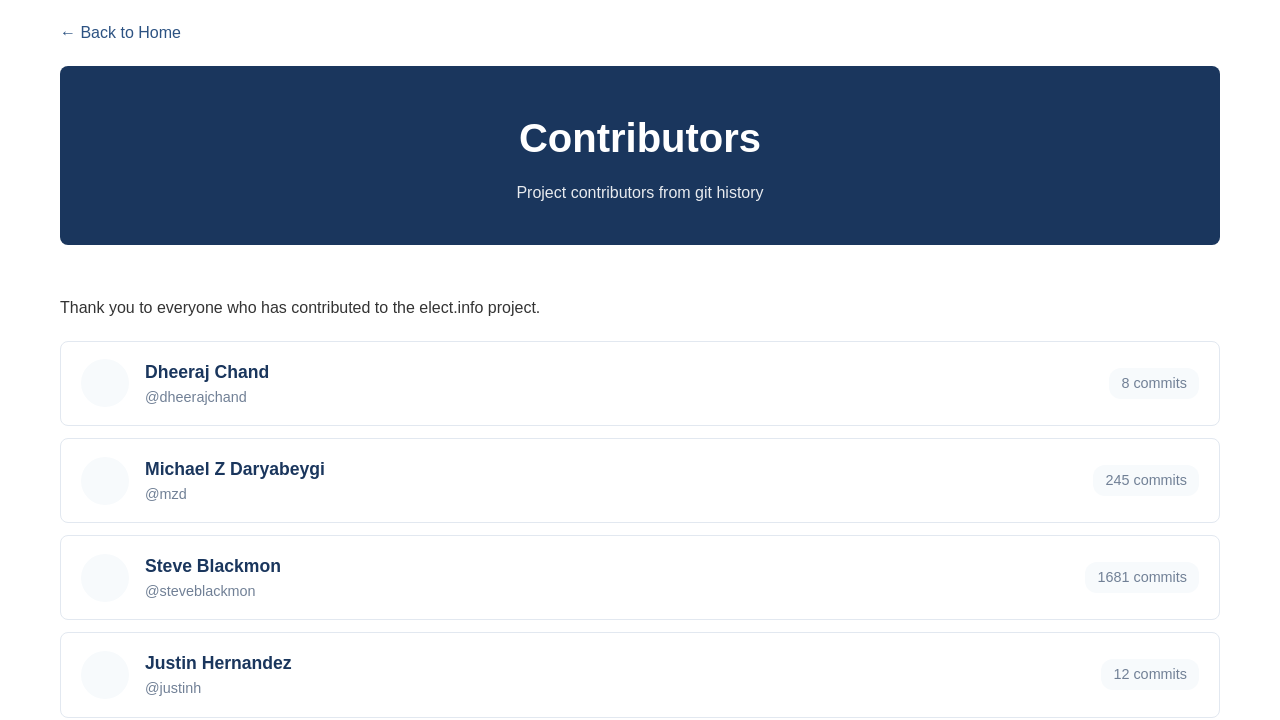The image size is (1280, 720).
Task: Open the @dheerajchand username handle
Action: pyautogui.click(x=196, y=397)
